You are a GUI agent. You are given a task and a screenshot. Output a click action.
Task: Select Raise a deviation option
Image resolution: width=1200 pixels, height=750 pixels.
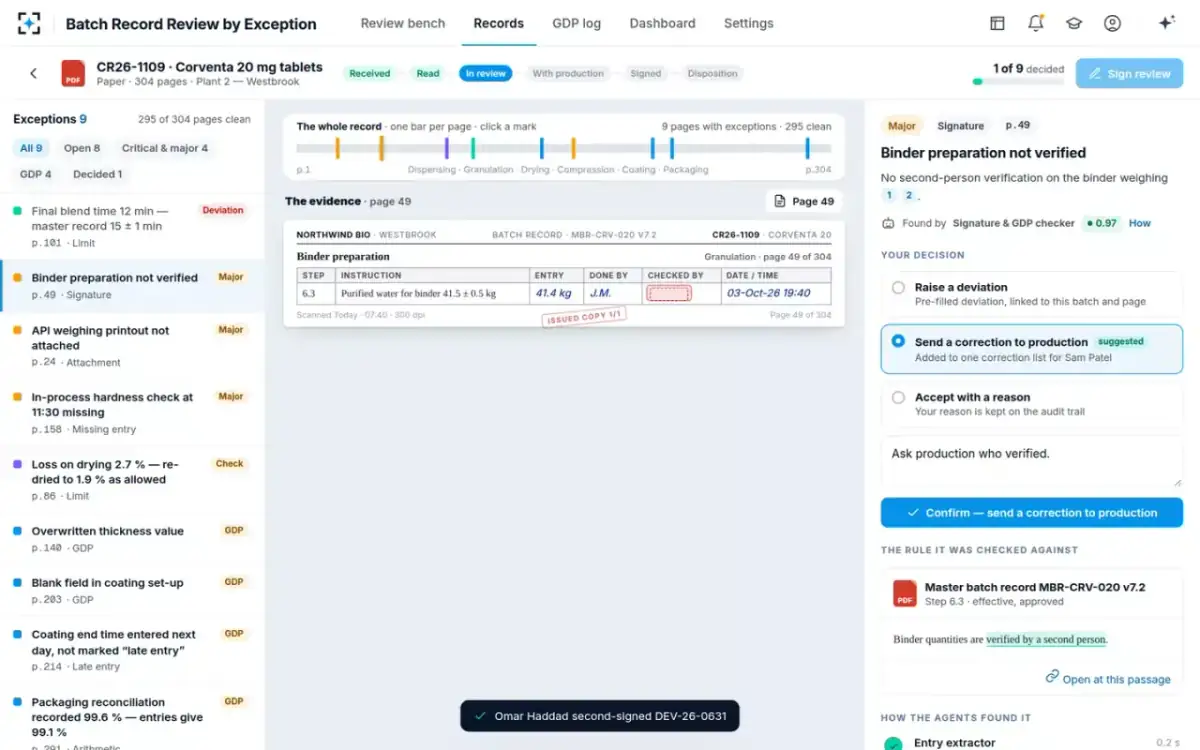(x=1031, y=294)
